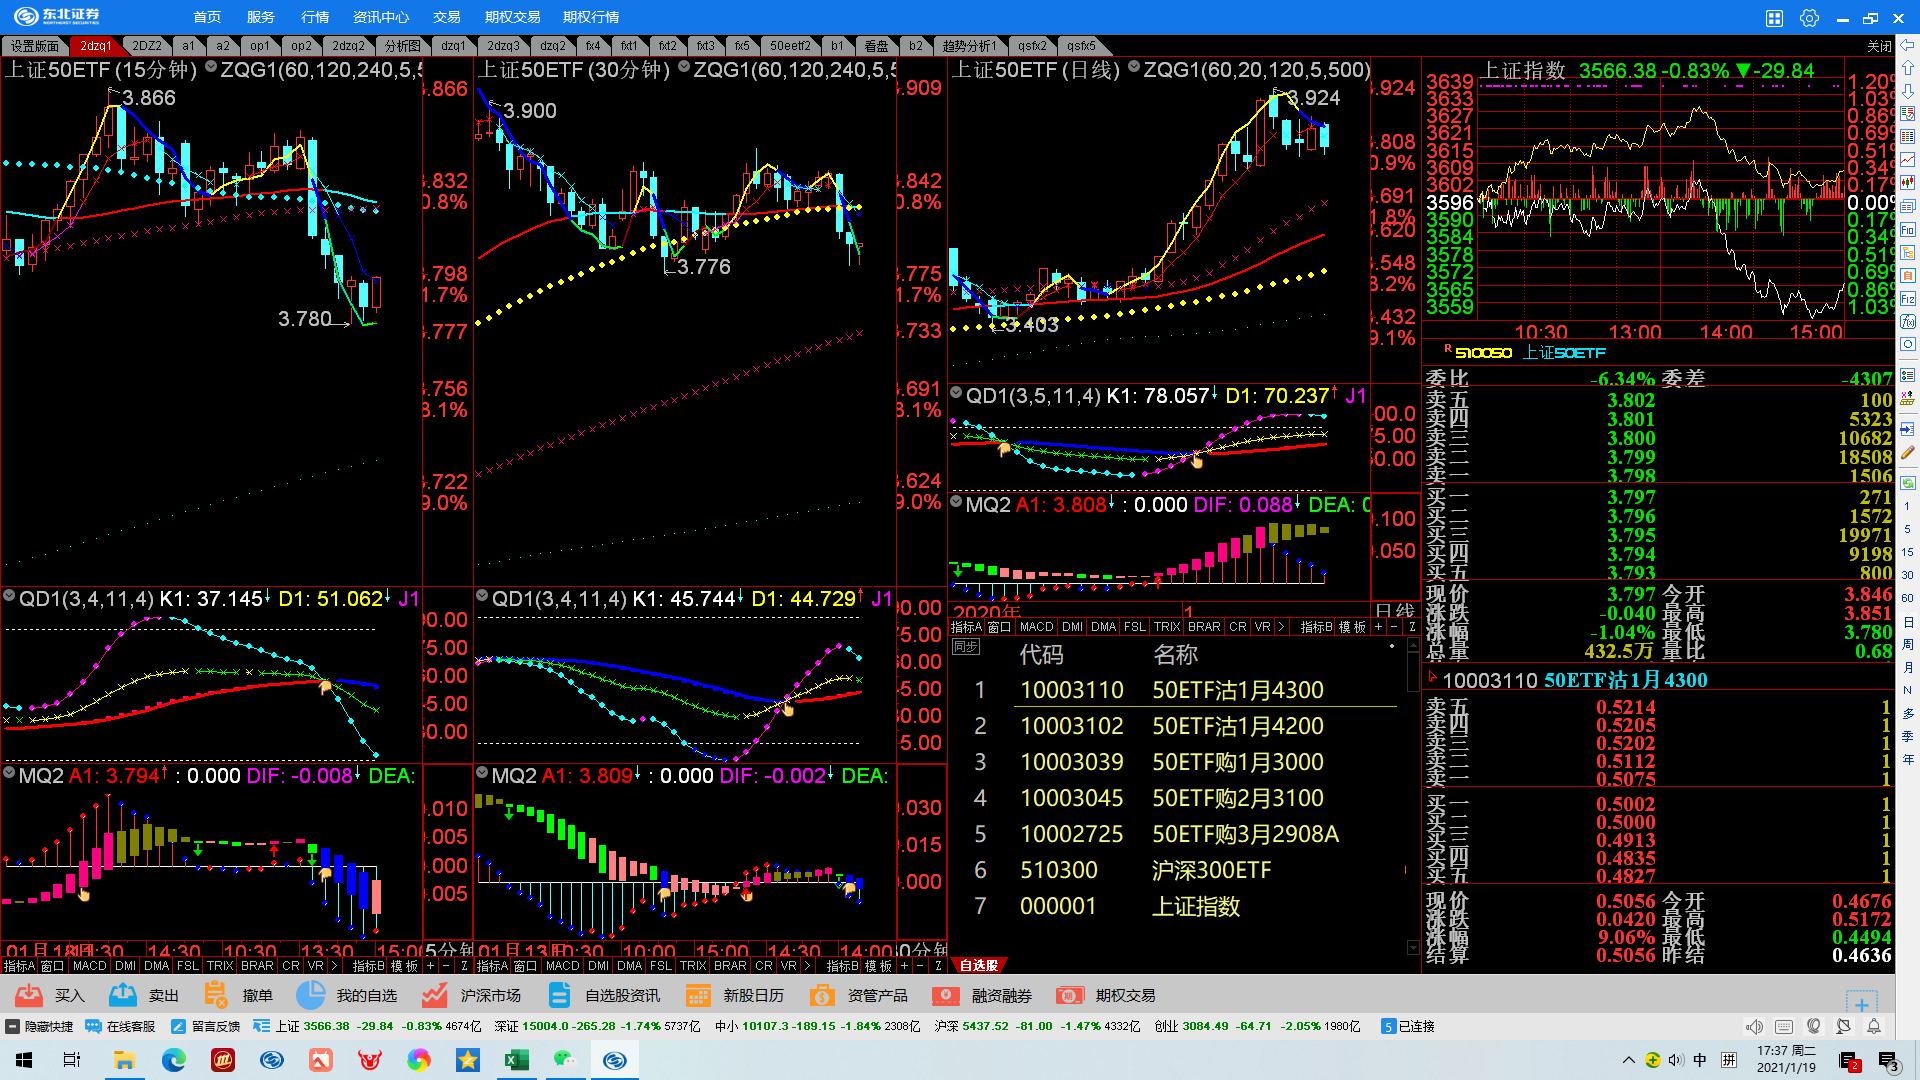The image size is (1920, 1080).
Task: Switch to the 趋势分析1 tab
Action: coord(968,46)
